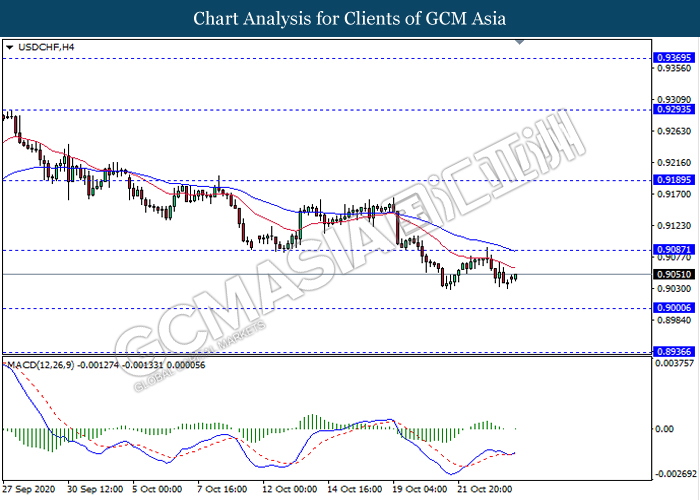The image size is (700, 500).
Task: Click the 0.91895 price level label
Action: pyautogui.click(x=674, y=180)
